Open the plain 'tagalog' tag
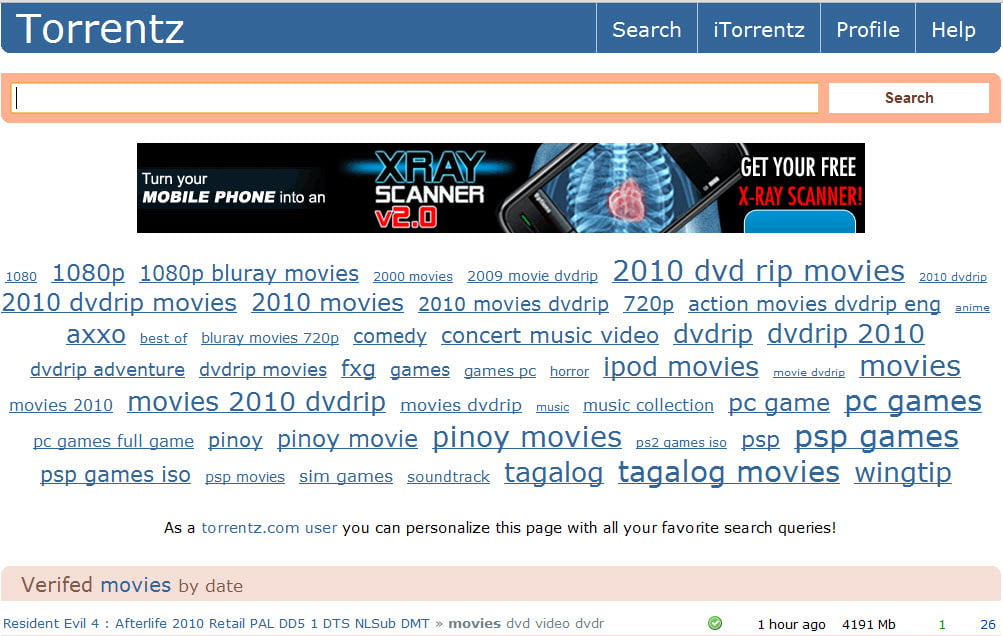 click(553, 474)
